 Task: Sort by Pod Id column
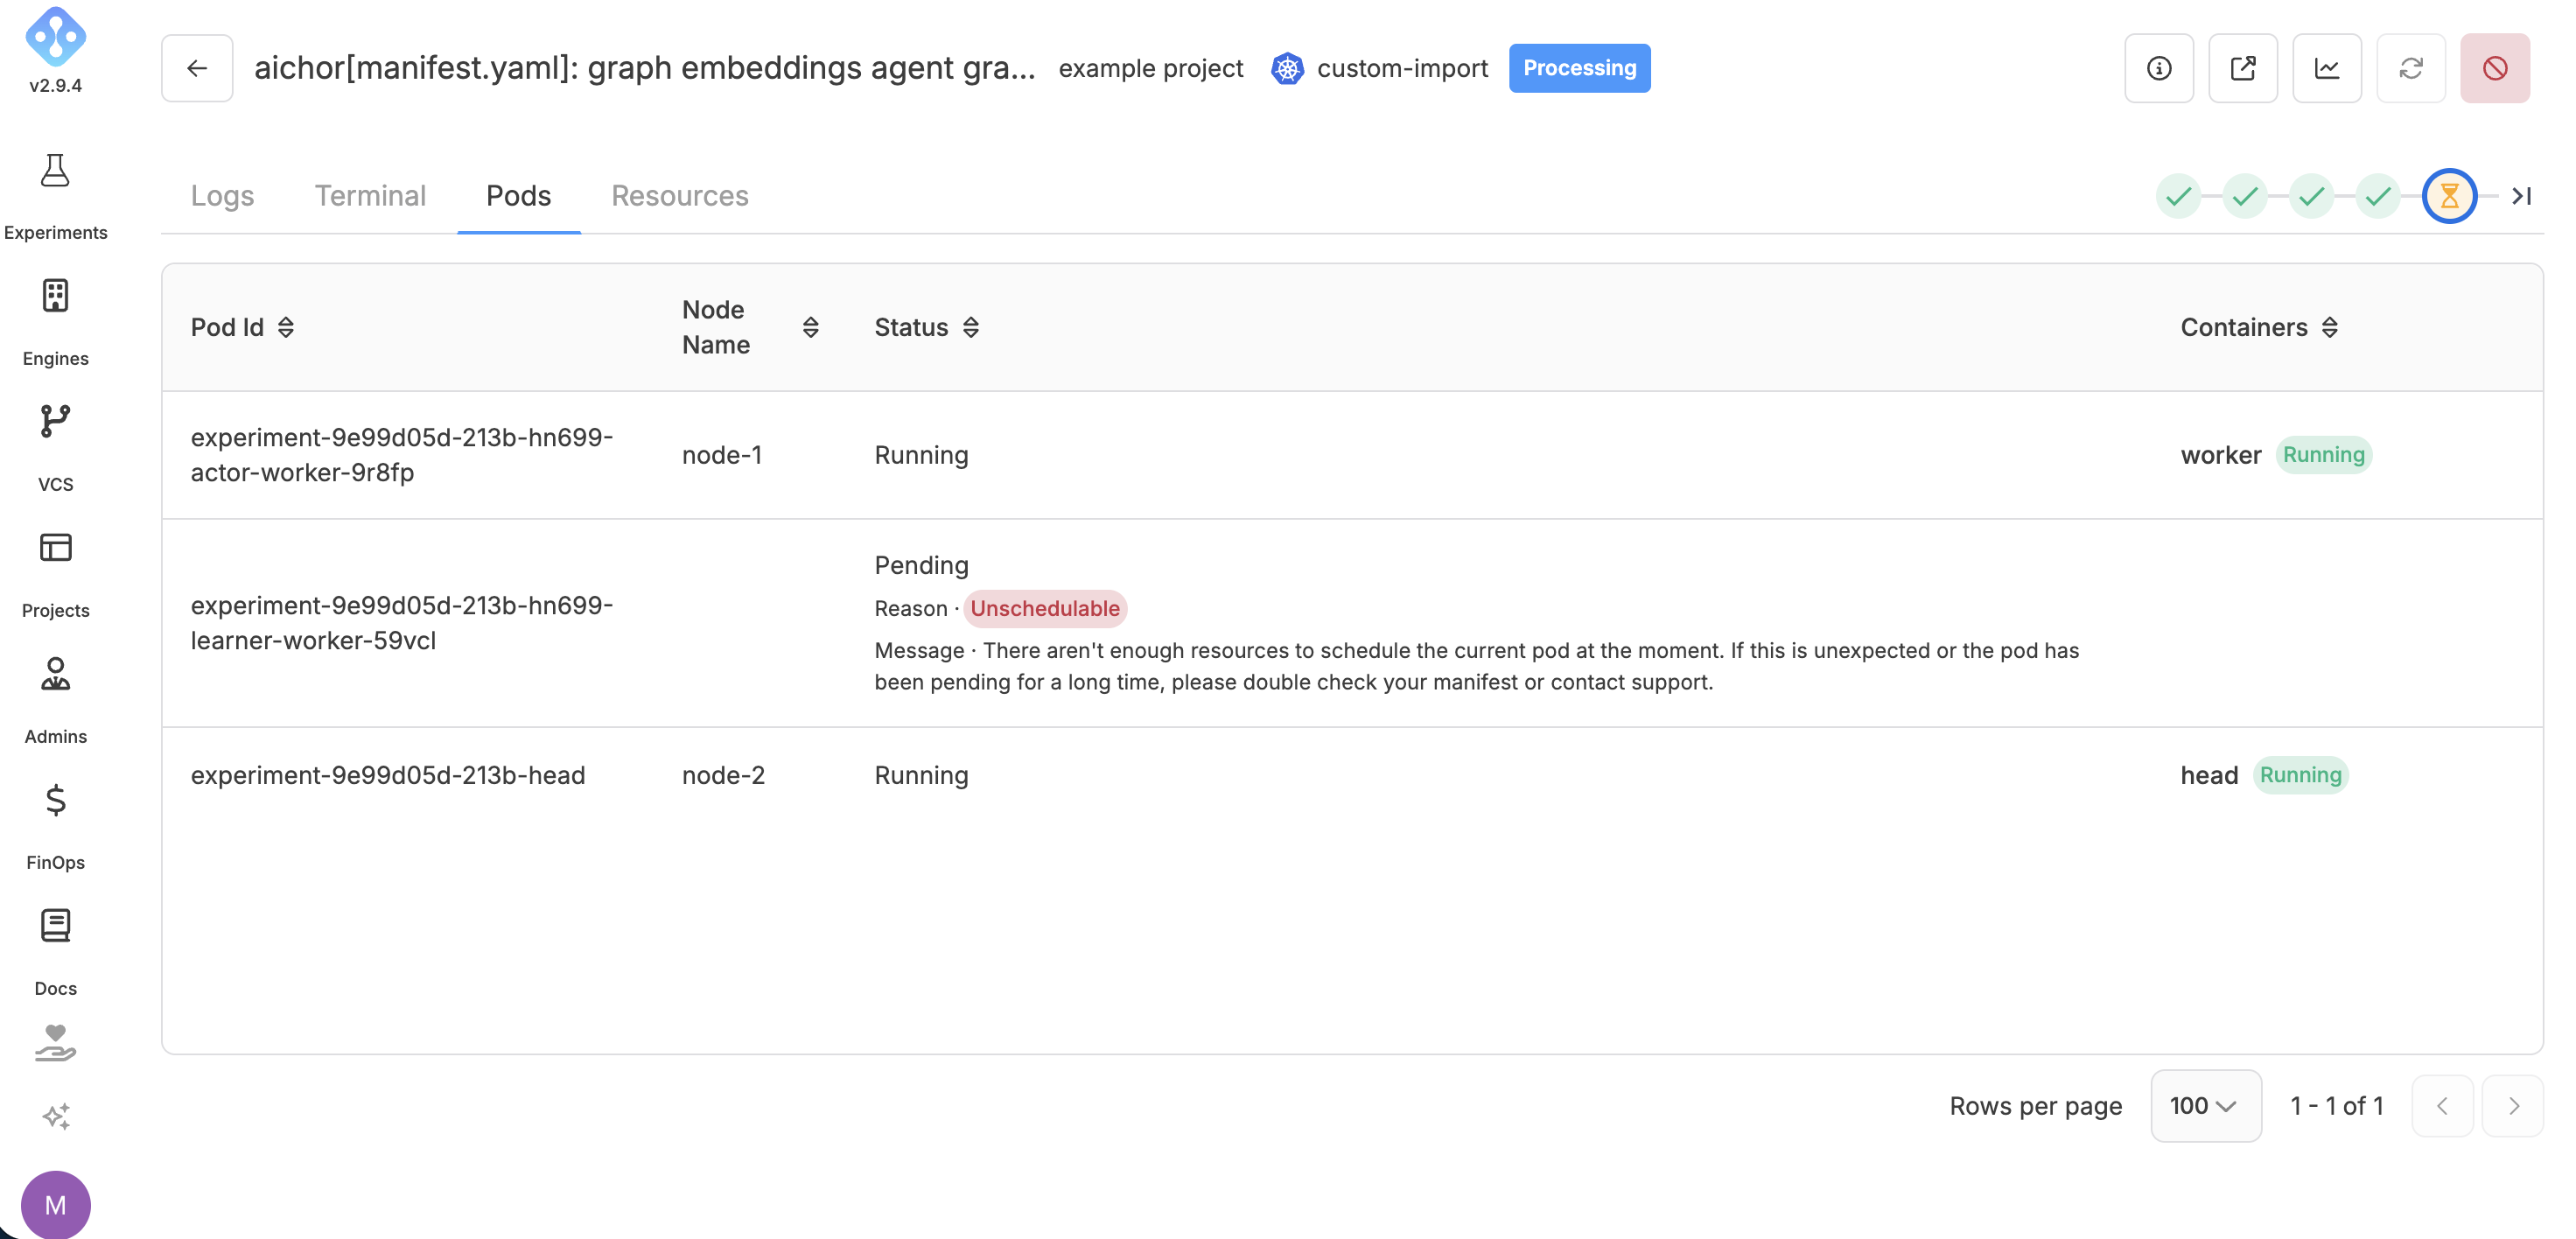[x=286, y=327]
